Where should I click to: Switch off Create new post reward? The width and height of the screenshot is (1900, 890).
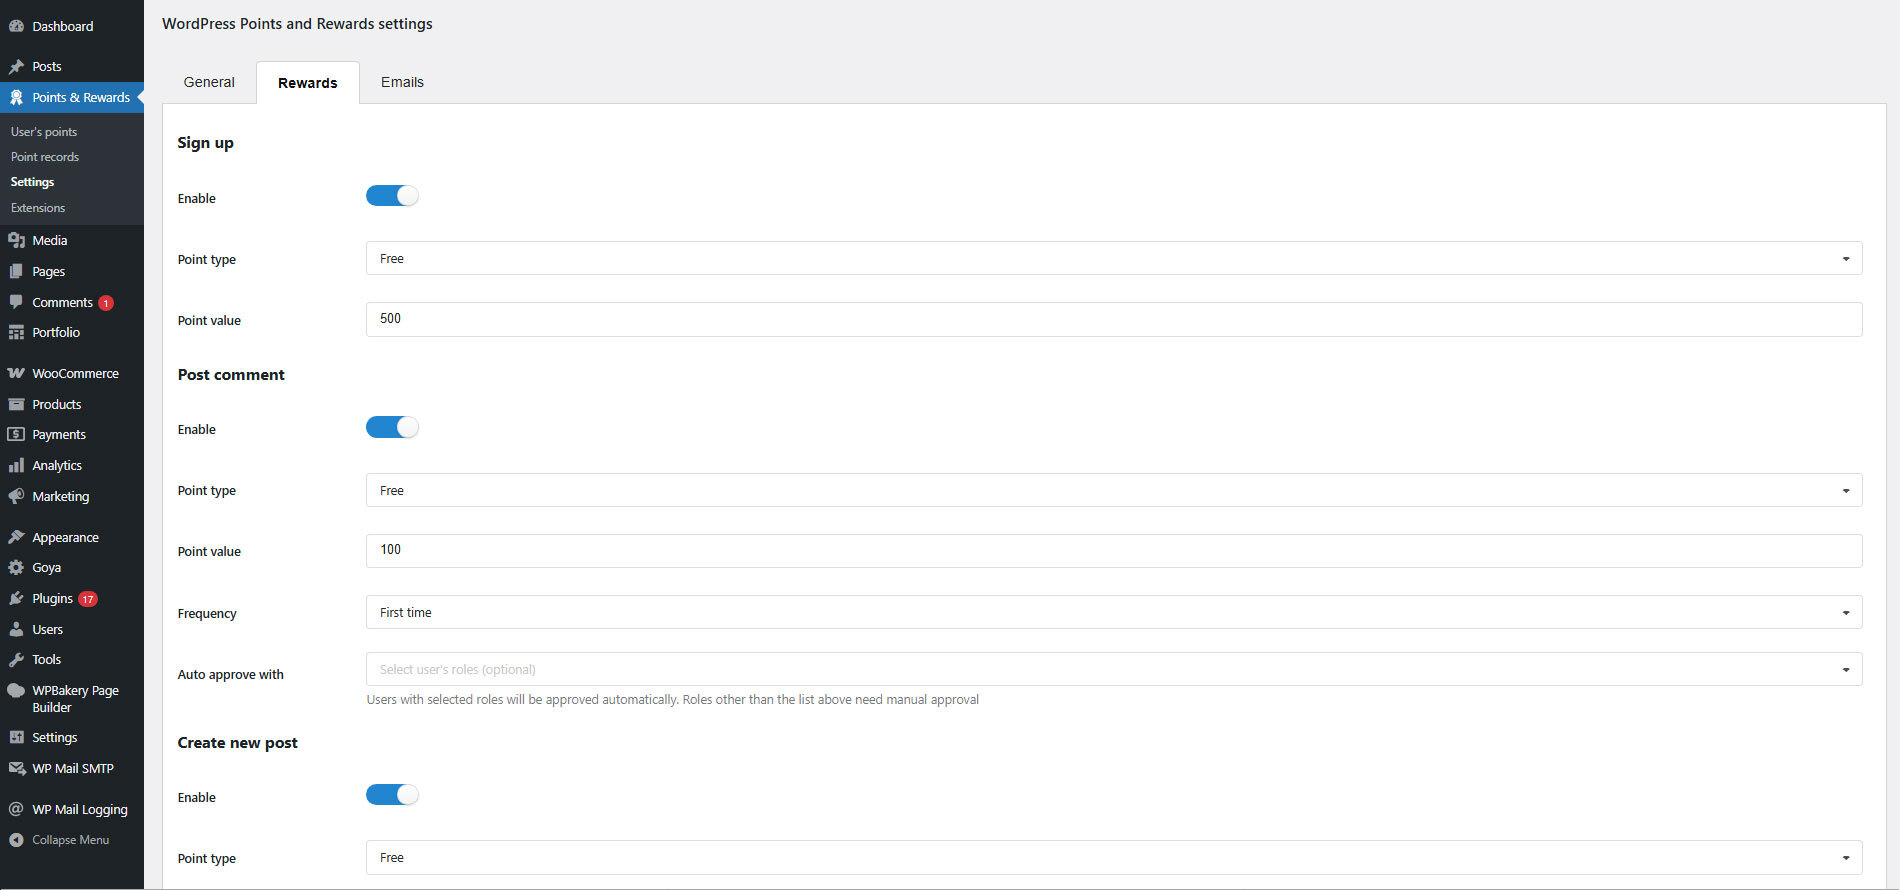392,795
